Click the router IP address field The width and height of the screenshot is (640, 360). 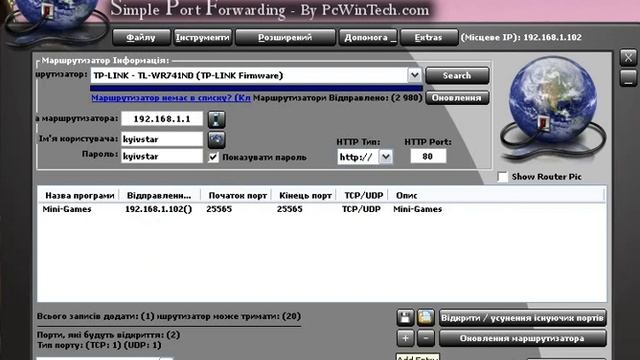[162, 119]
